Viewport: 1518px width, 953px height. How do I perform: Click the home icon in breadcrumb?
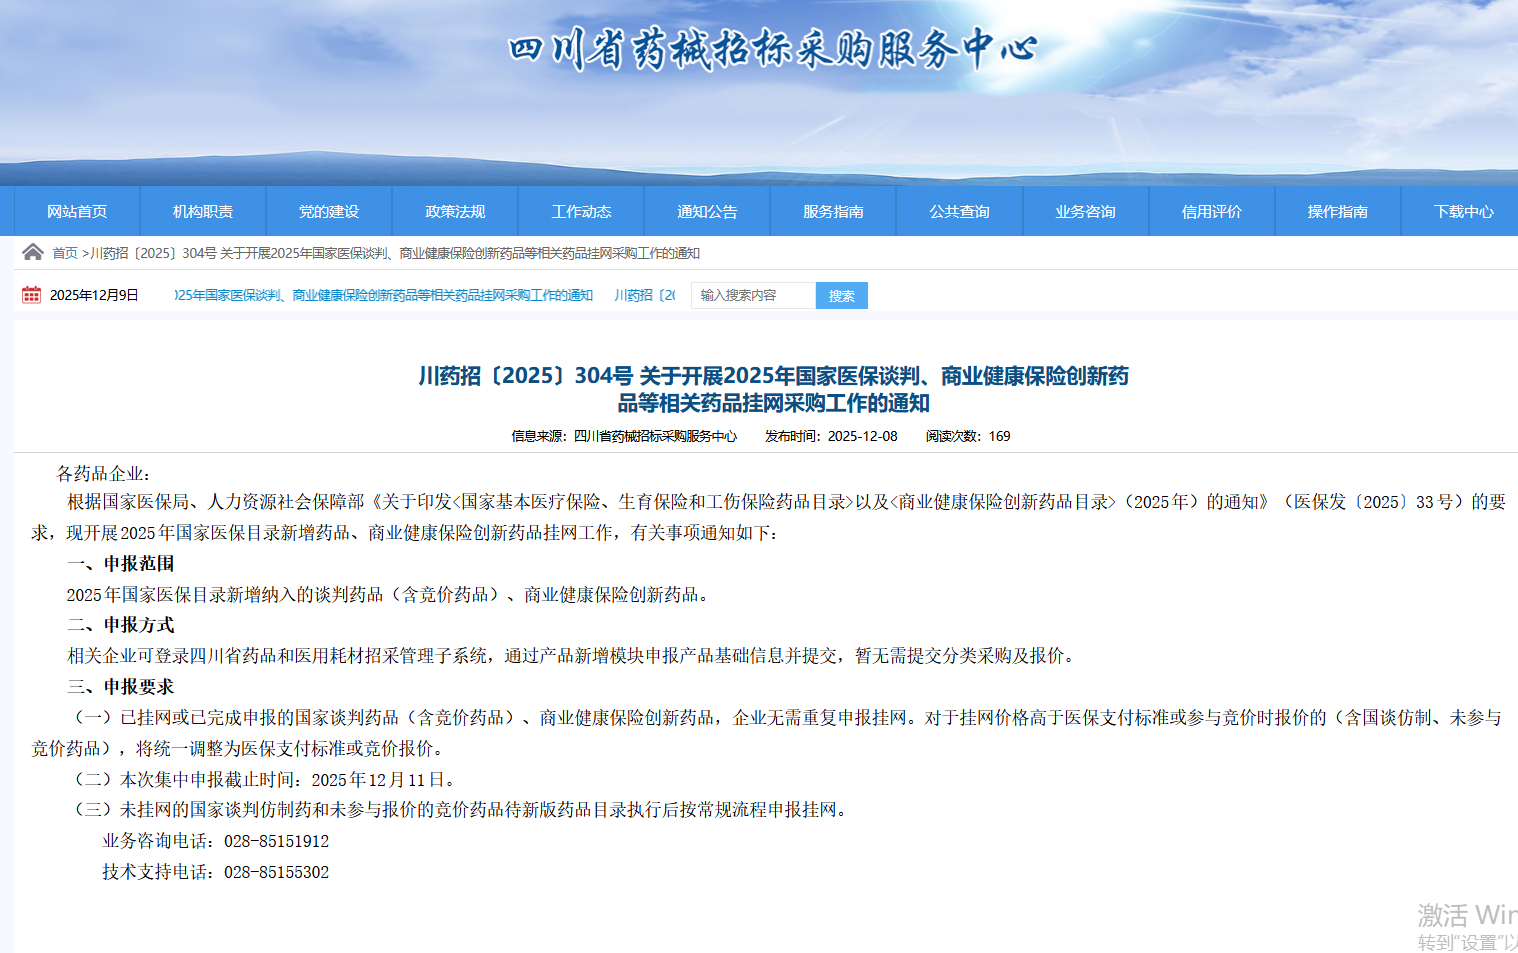[32, 252]
